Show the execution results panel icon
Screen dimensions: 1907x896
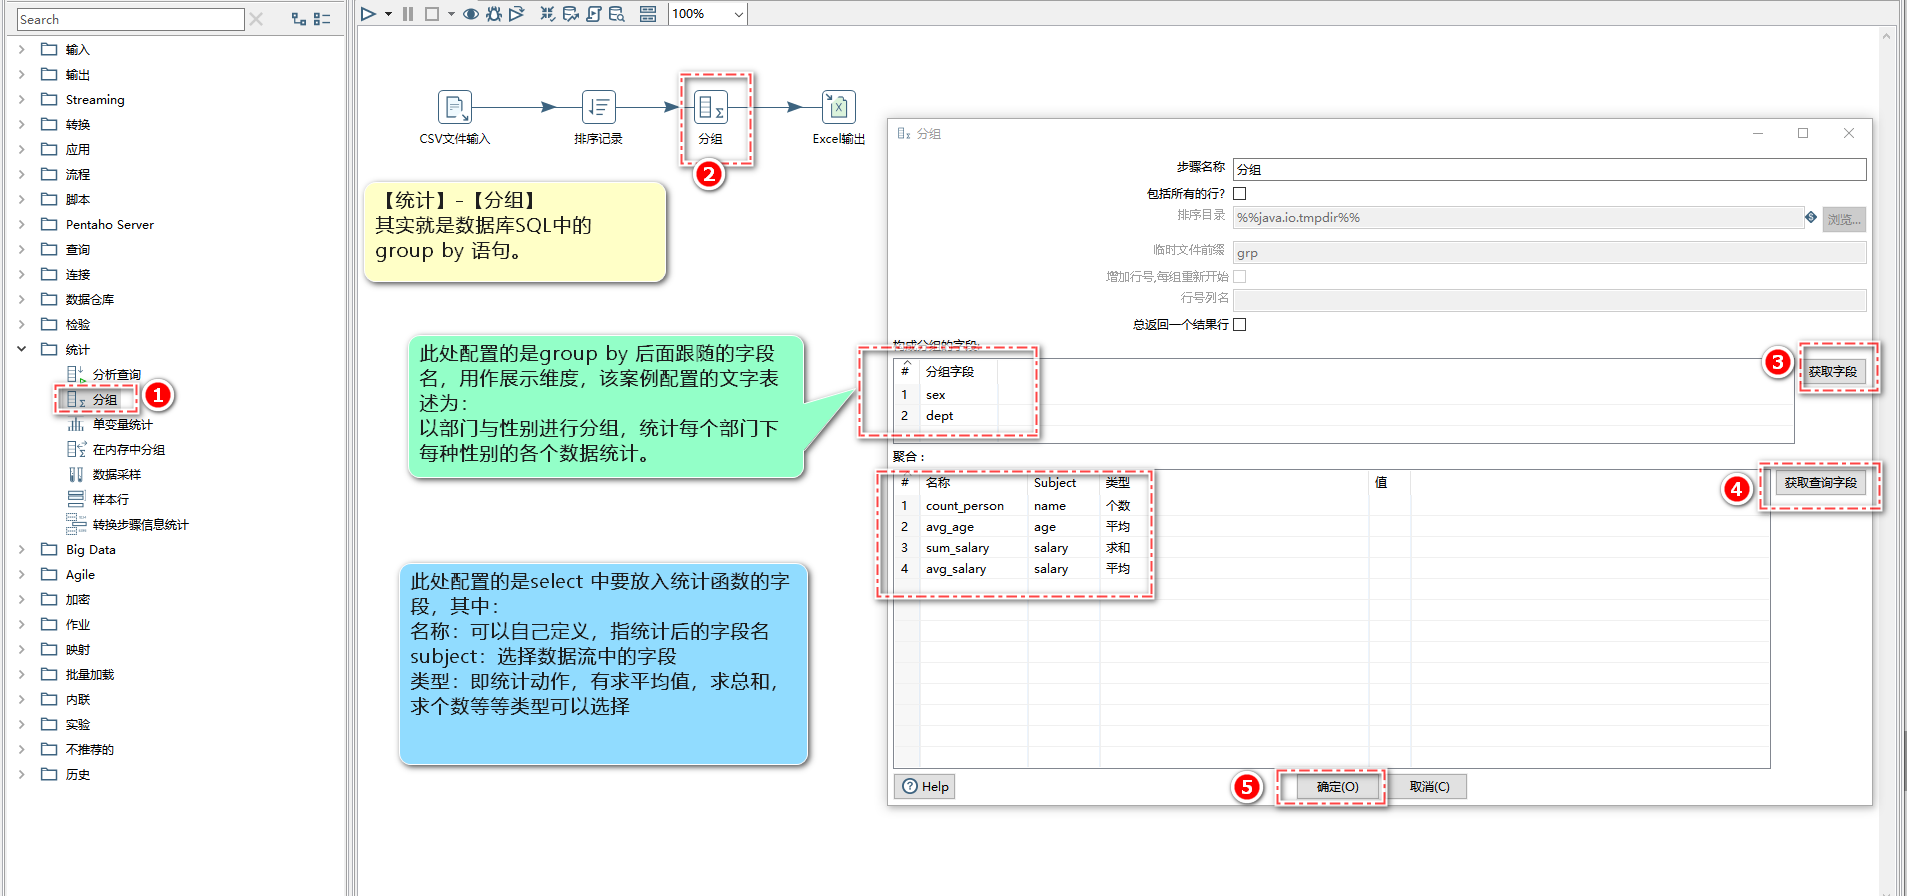coord(648,14)
